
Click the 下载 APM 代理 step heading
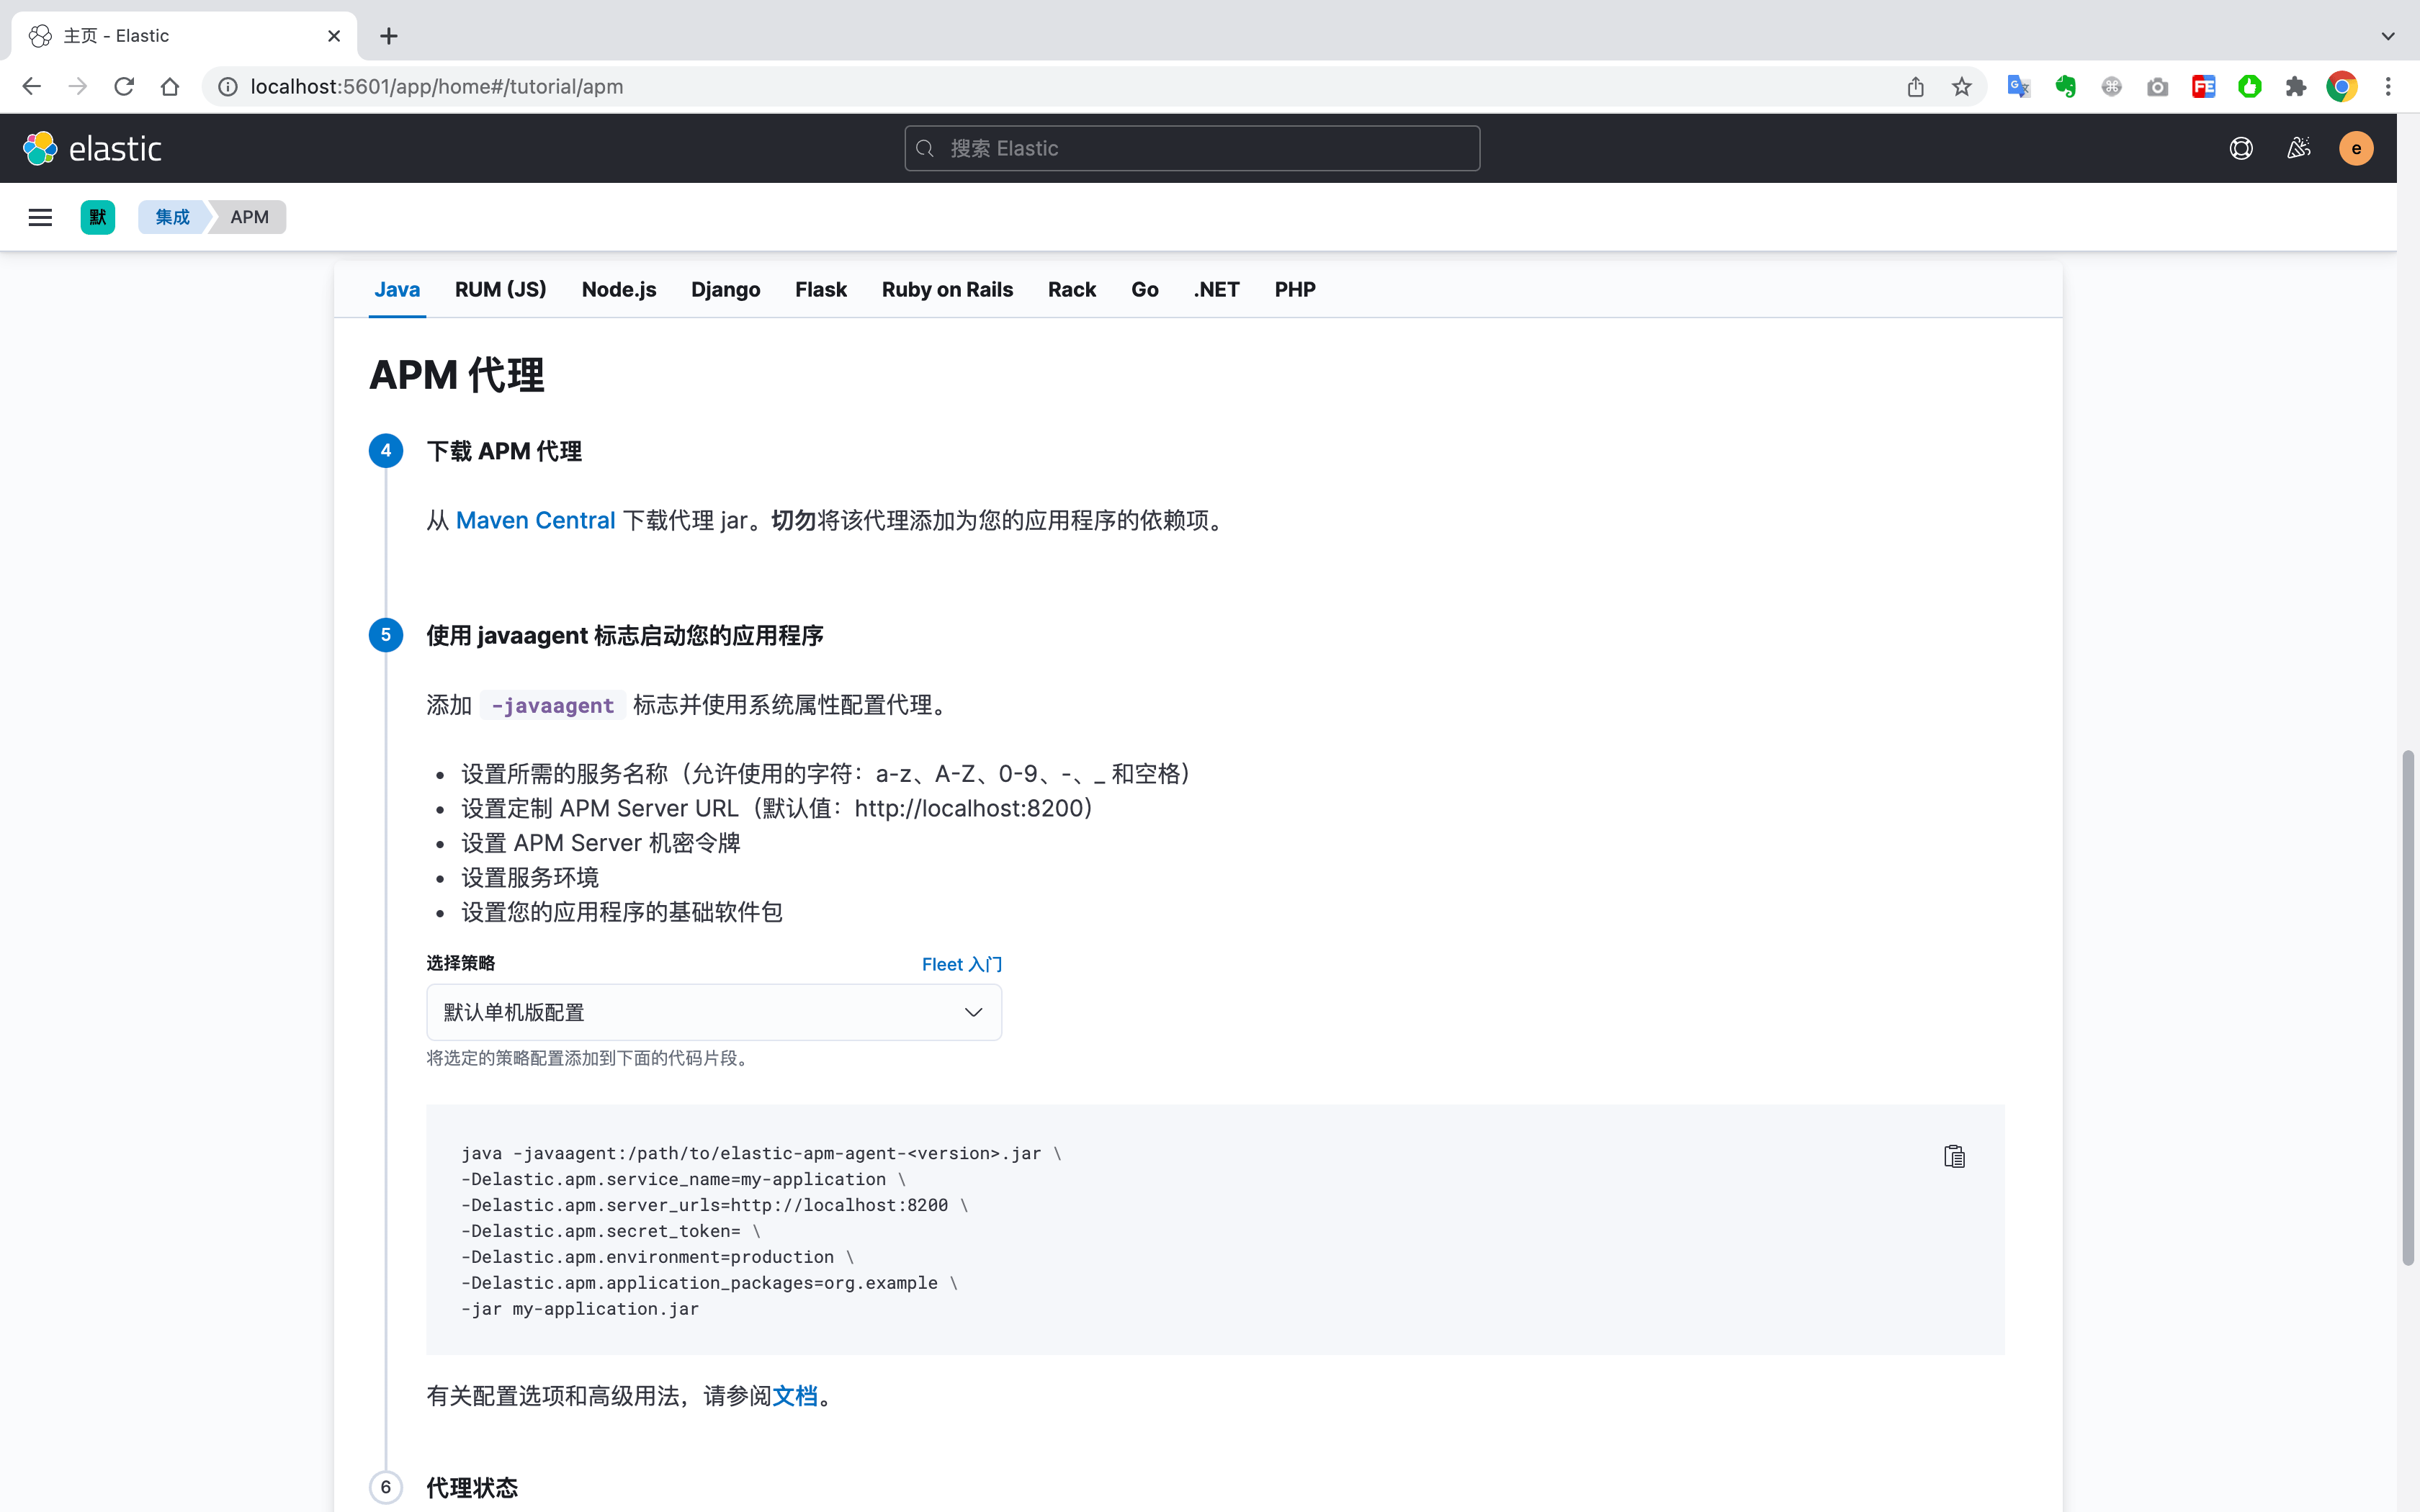[504, 451]
